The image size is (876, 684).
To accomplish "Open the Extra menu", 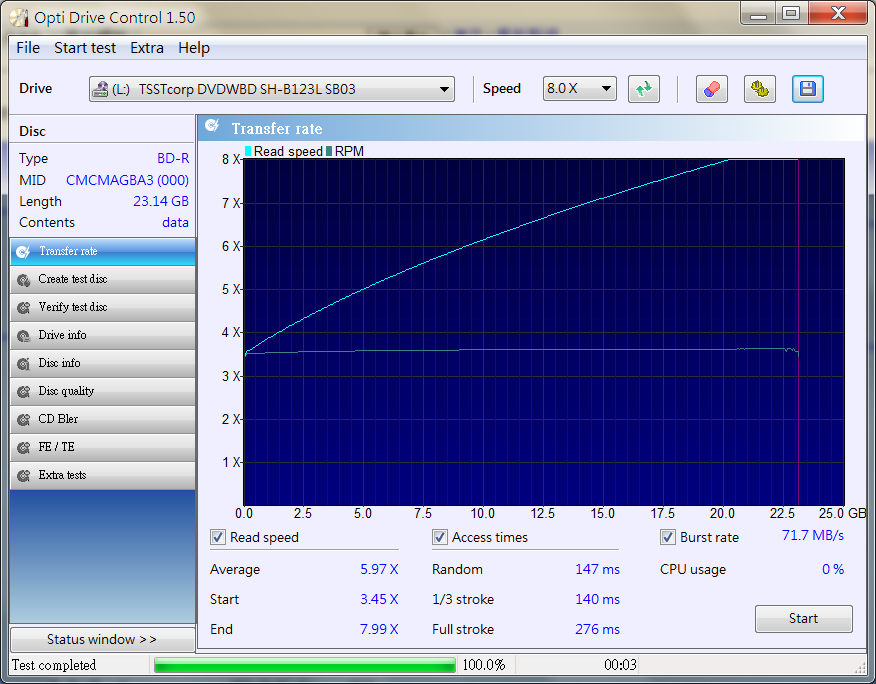I will click(147, 48).
